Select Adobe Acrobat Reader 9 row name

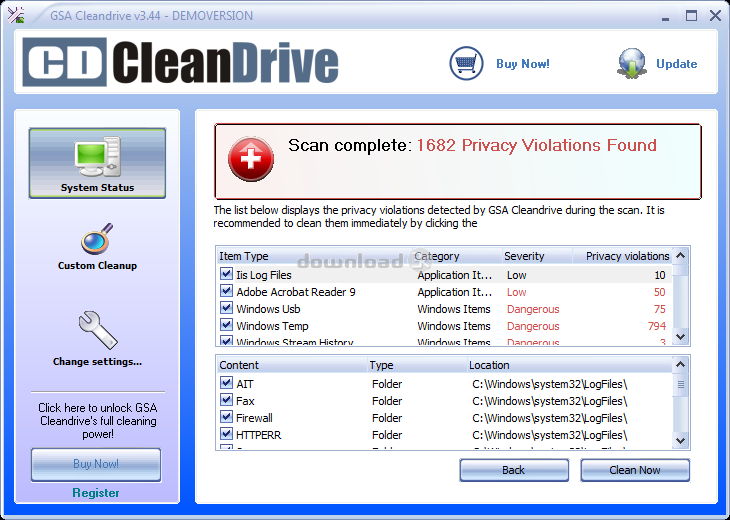point(296,292)
